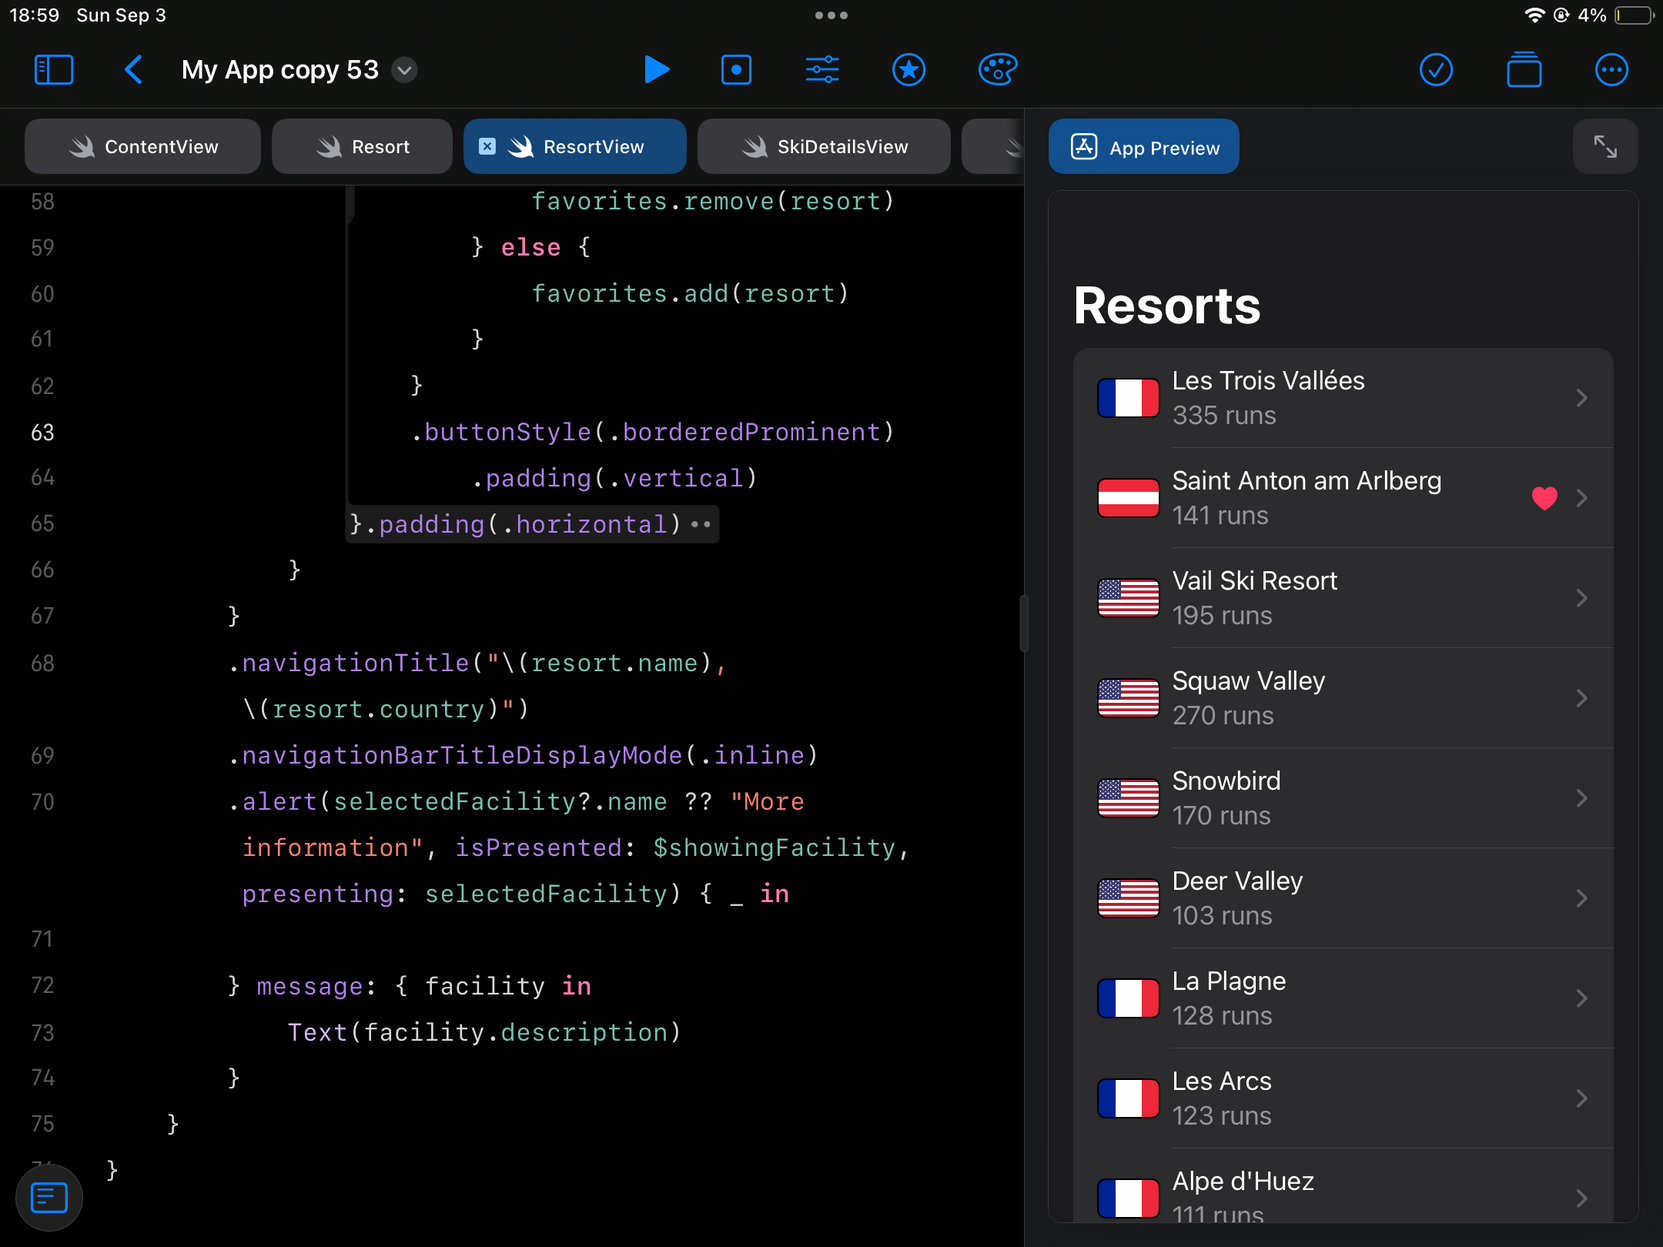Select the Vail Ski Resort name

click(1254, 581)
